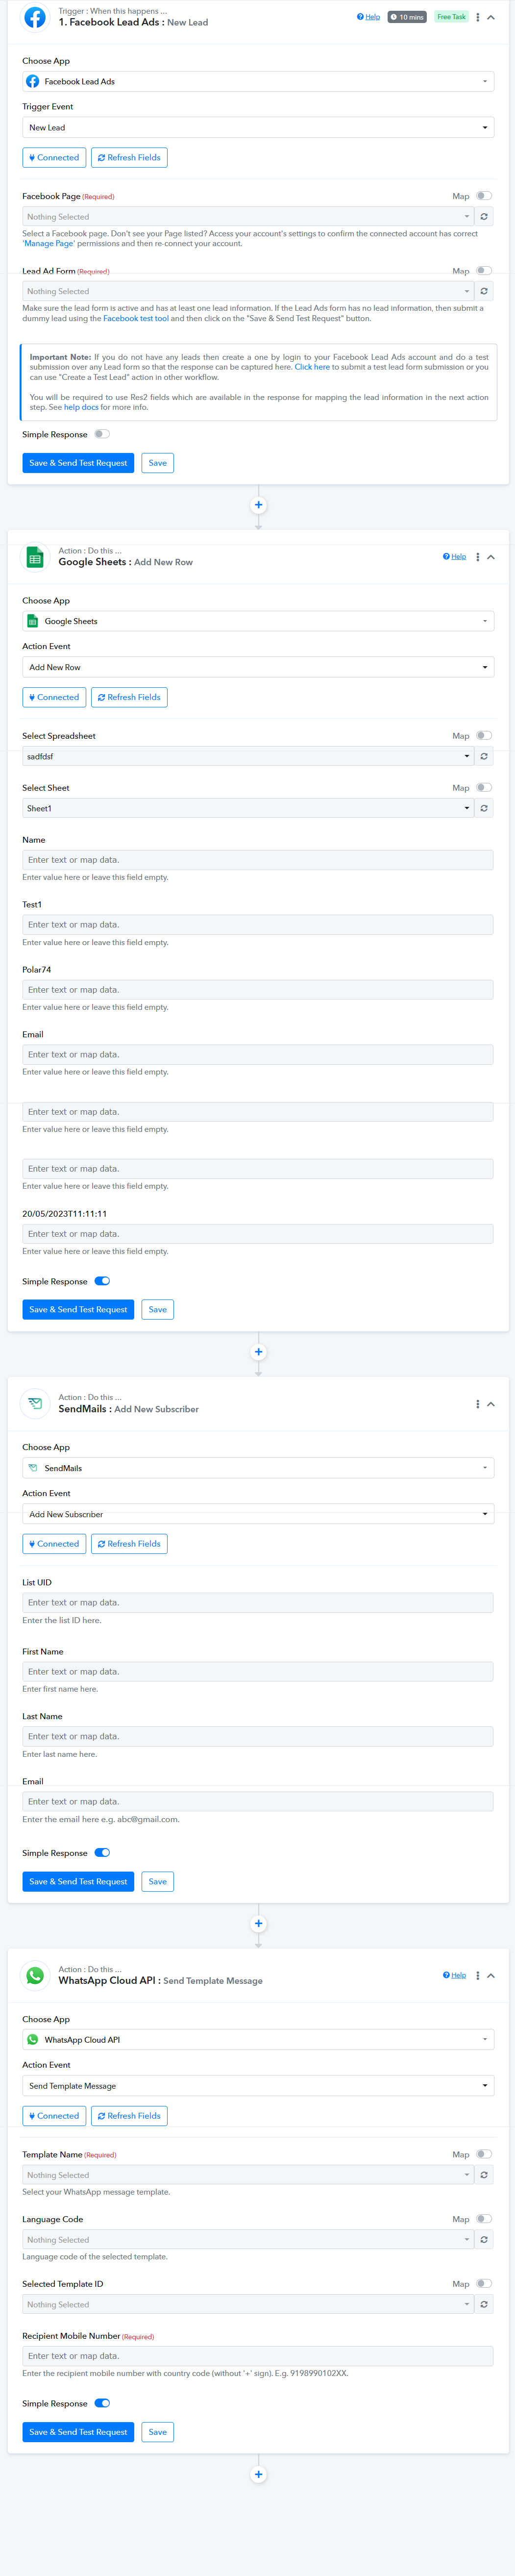Click Save & Send Test Request in SendMails step
Image resolution: width=515 pixels, height=2576 pixels.
point(78,1882)
